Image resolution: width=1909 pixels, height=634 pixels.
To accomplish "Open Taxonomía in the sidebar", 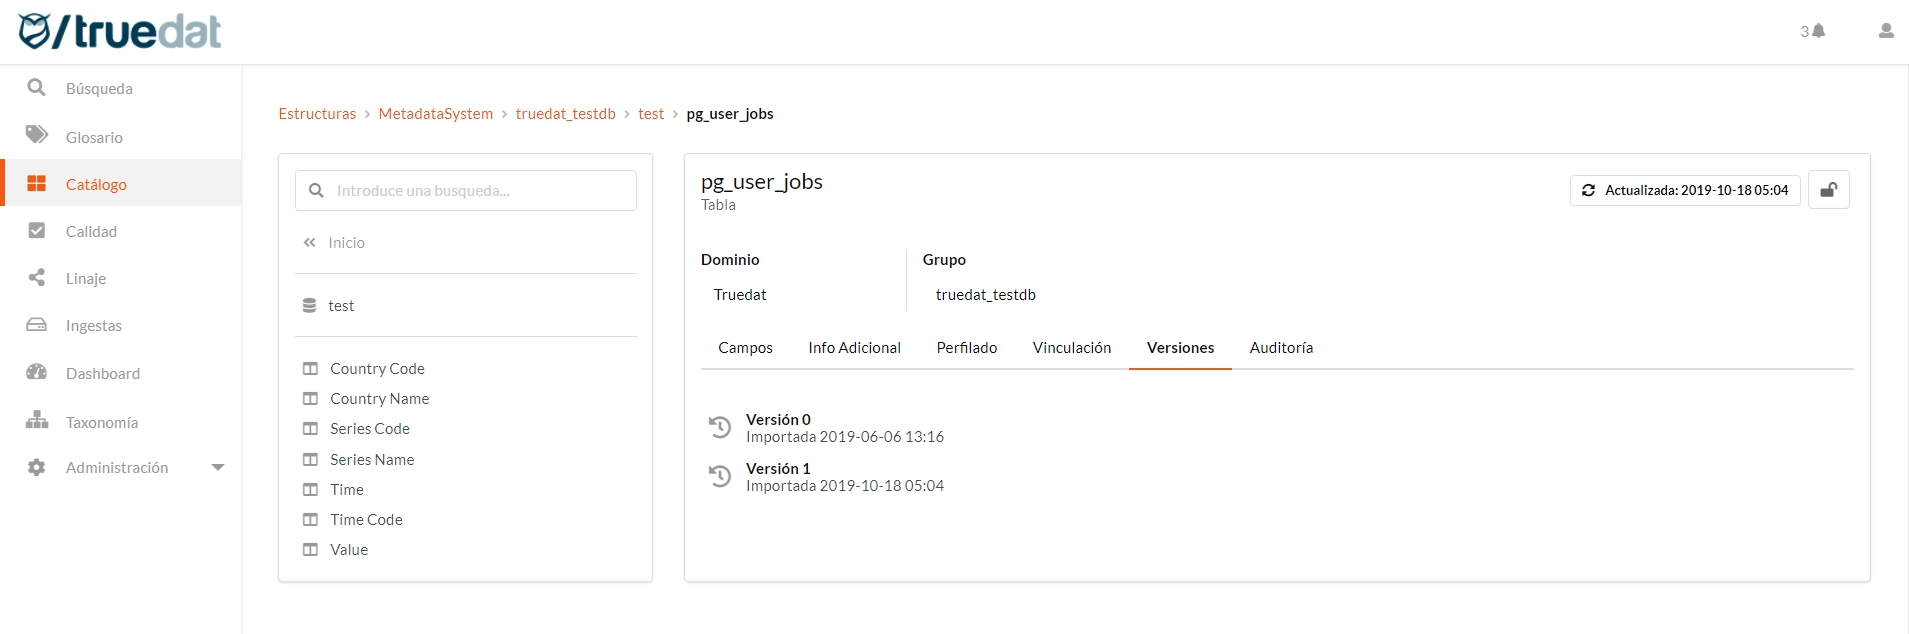I will point(101,423).
